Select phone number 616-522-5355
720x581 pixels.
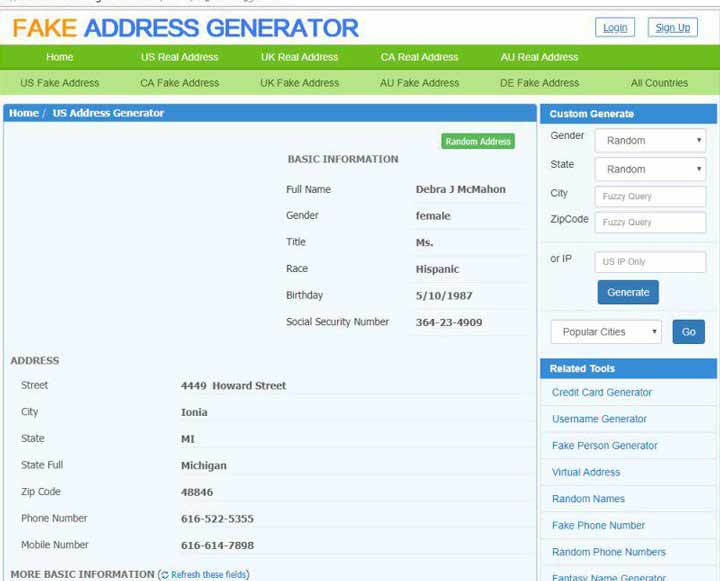click(217, 519)
